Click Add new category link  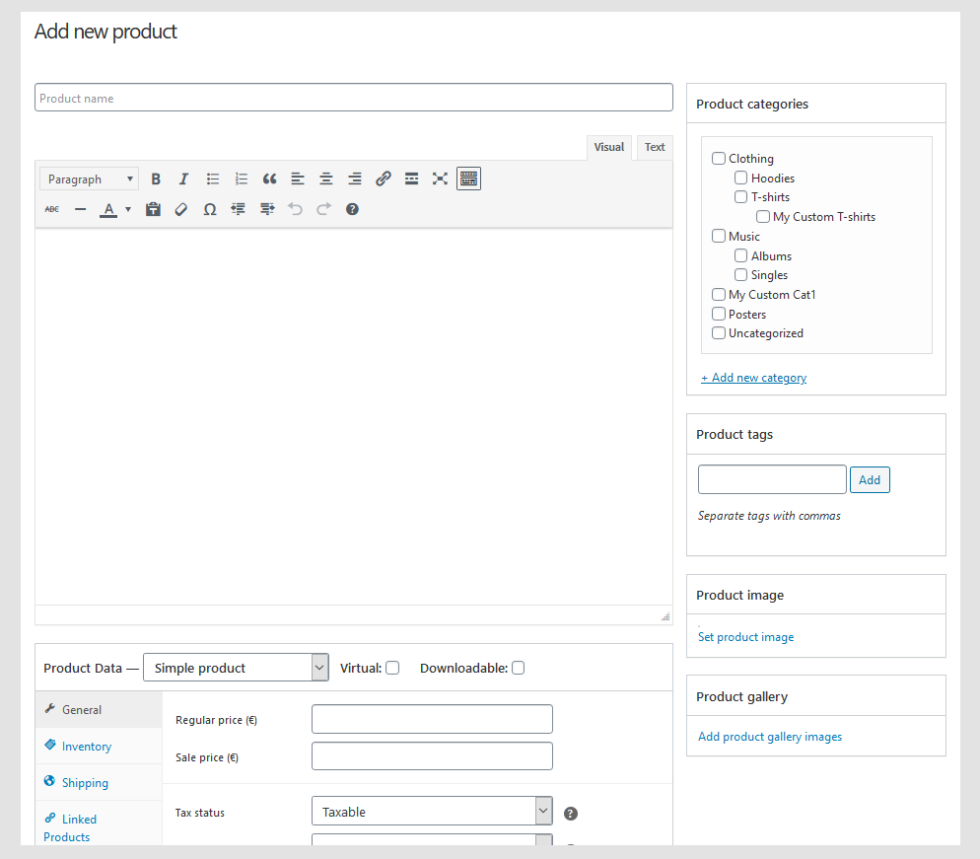(x=754, y=378)
